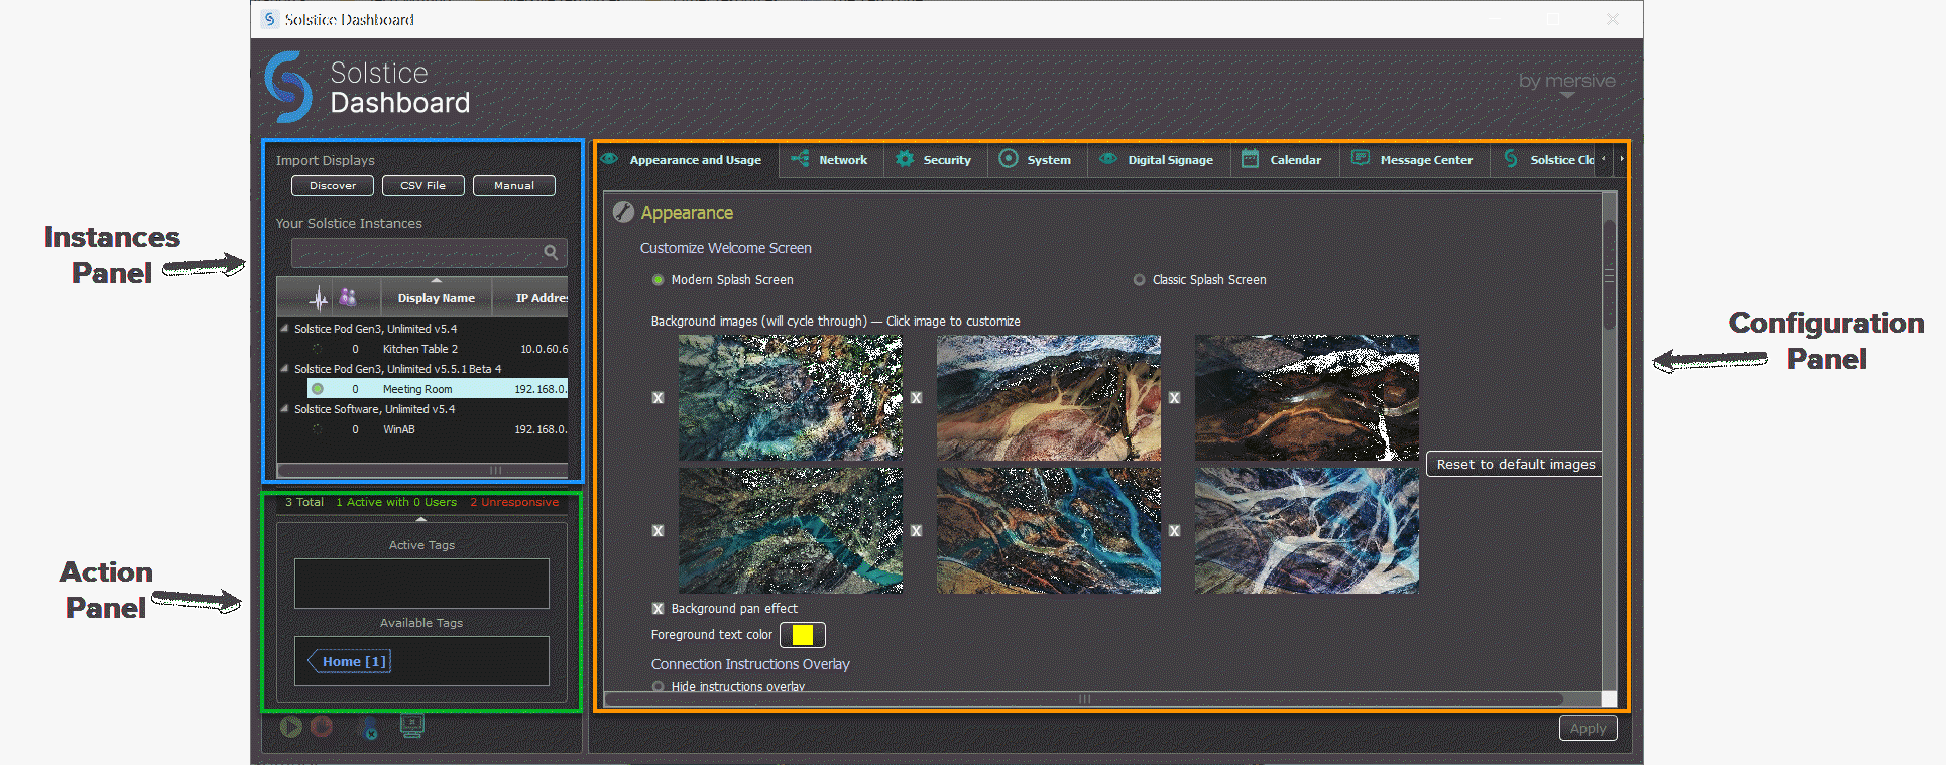Click the Kitchen Table 2 status indicator

point(317,349)
